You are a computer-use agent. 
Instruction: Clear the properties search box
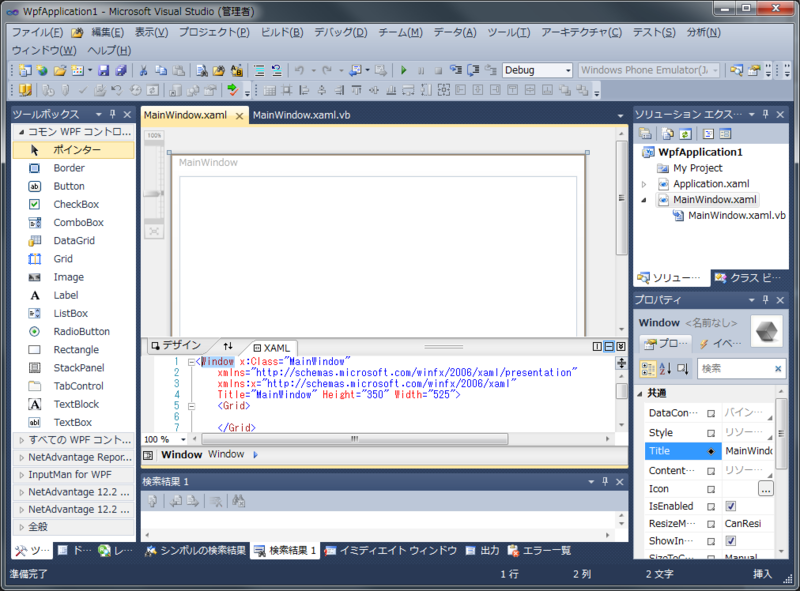coord(778,368)
